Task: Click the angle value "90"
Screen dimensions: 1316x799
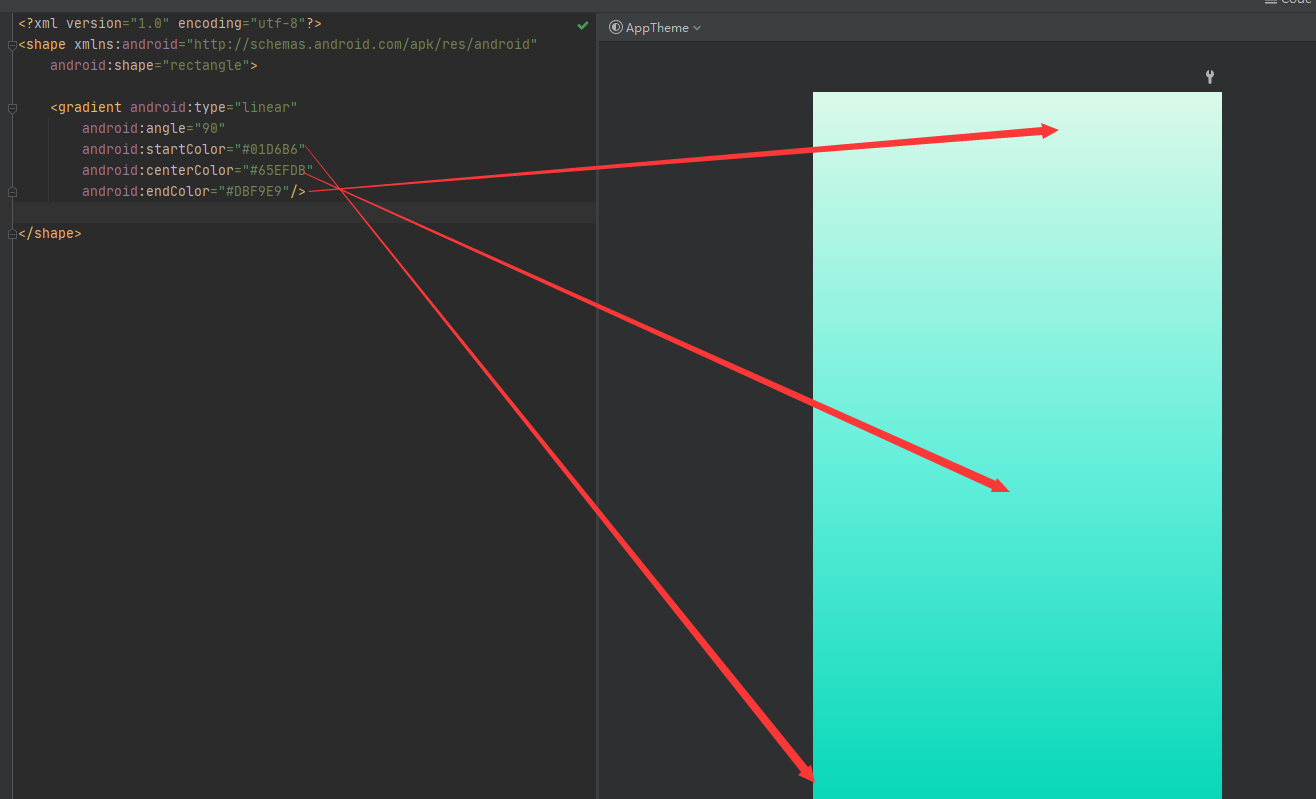Action: tap(210, 128)
